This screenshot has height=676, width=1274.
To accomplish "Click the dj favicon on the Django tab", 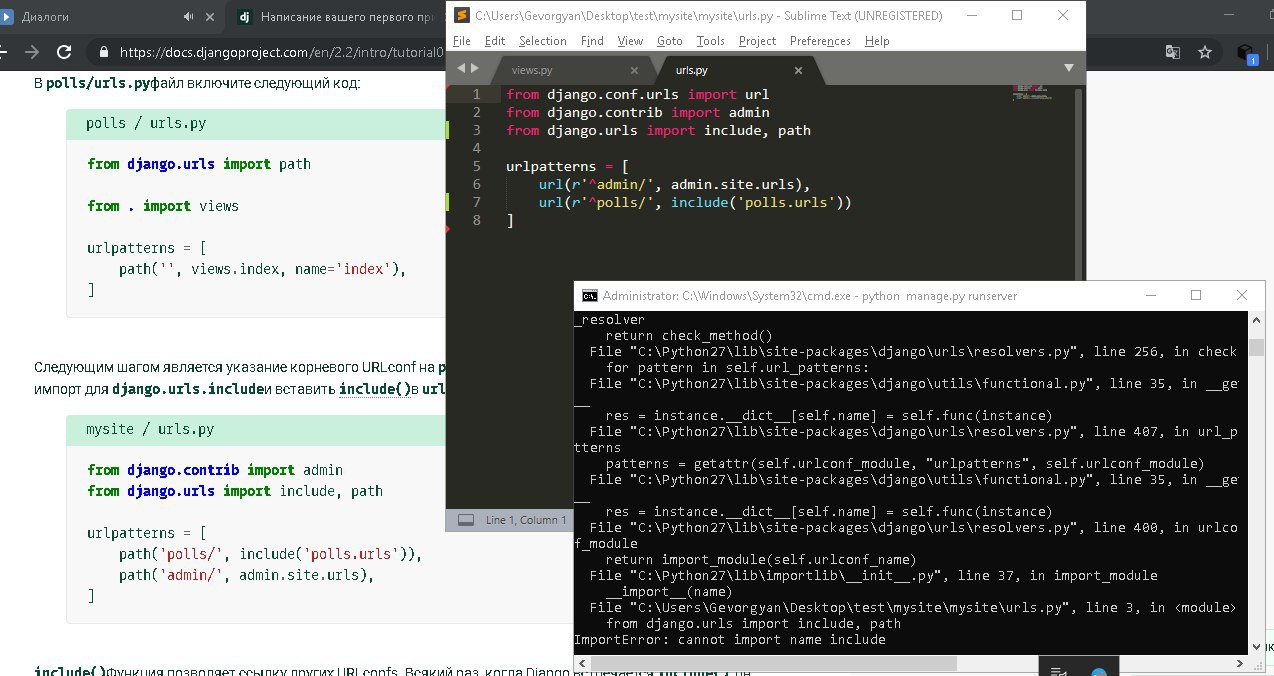I will [x=243, y=17].
